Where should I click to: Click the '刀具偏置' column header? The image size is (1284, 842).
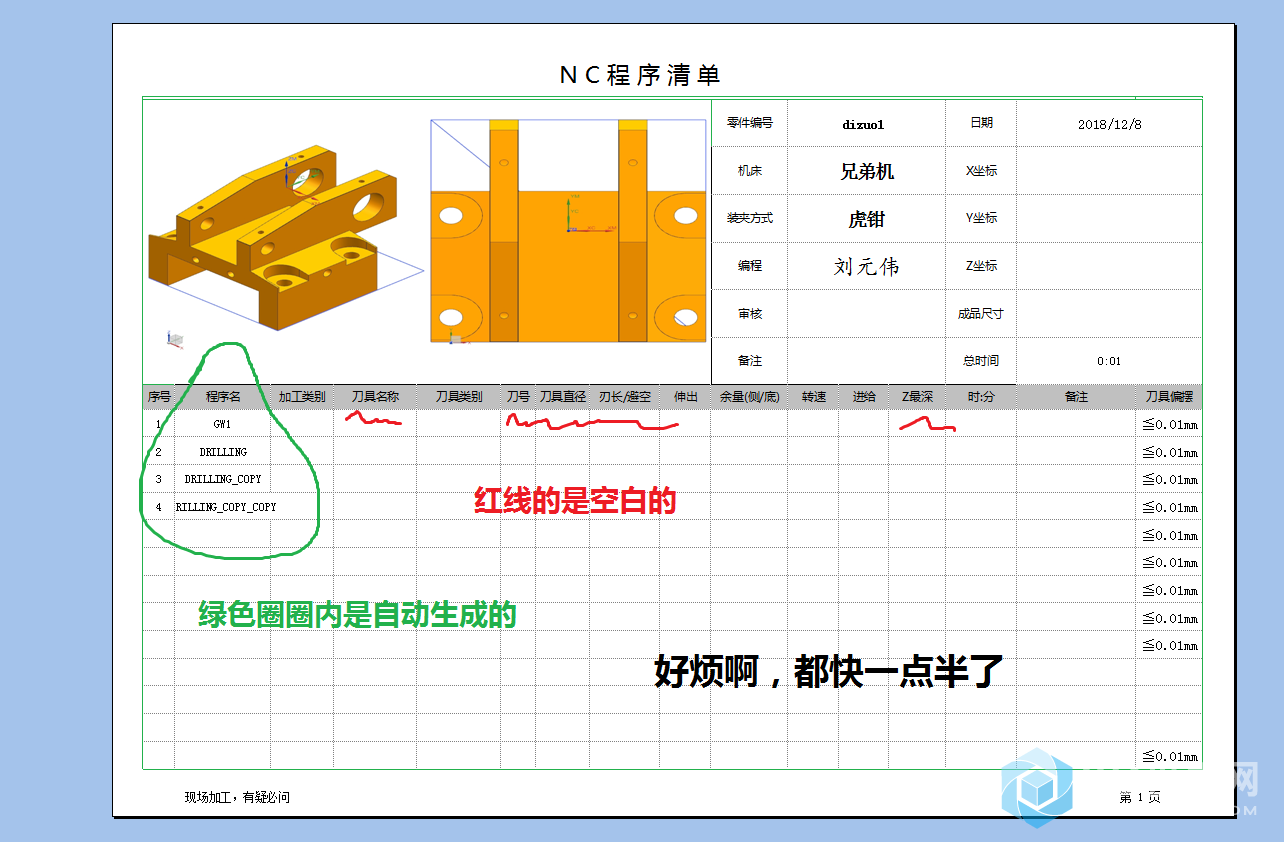click(x=1169, y=397)
